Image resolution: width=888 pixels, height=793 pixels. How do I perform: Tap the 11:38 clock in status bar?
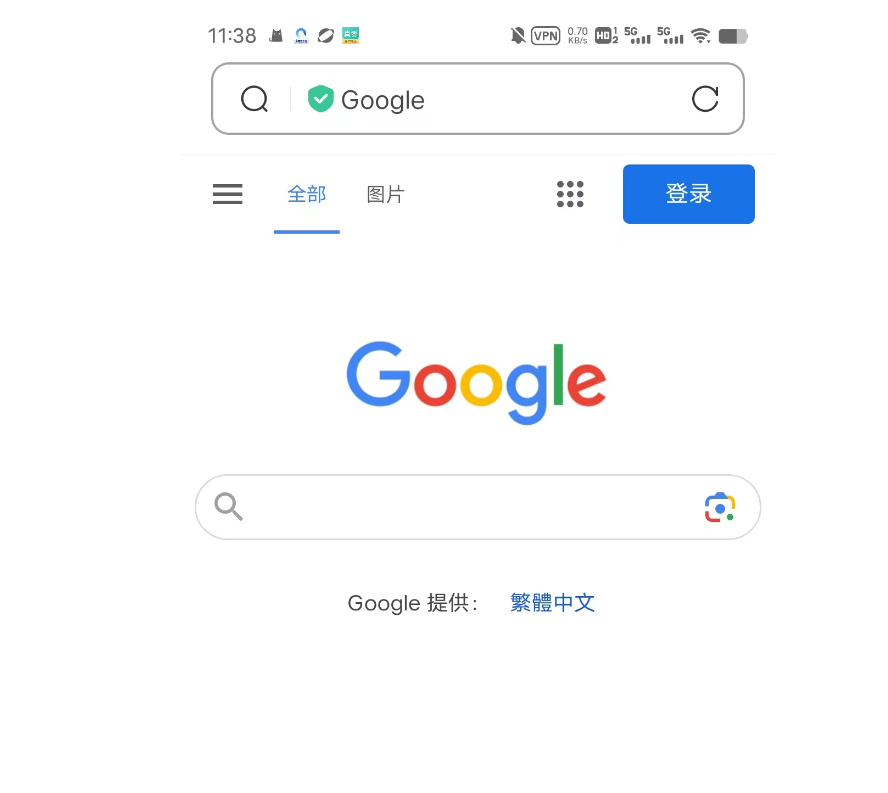click(x=232, y=36)
